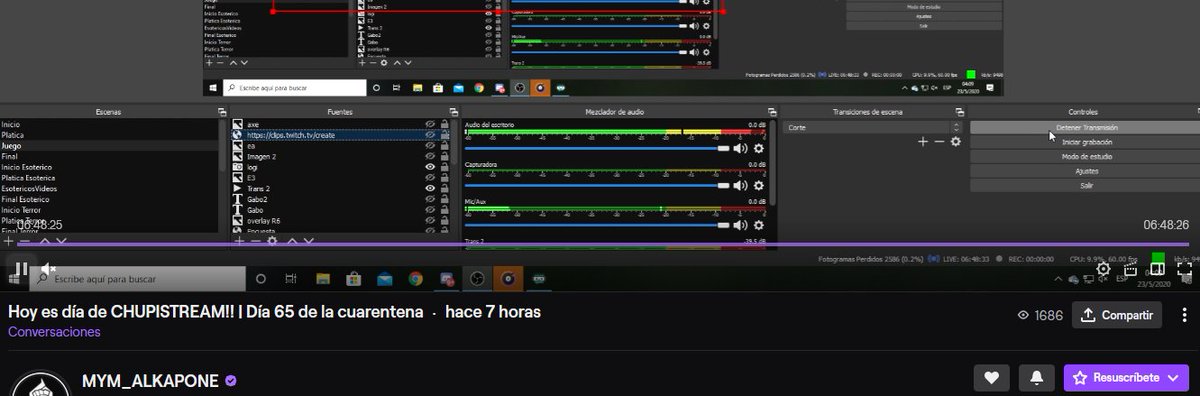Toggle visibility of Imagen 2 source
This screenshot has height=396, width=1200.
(x=430, y=156)
